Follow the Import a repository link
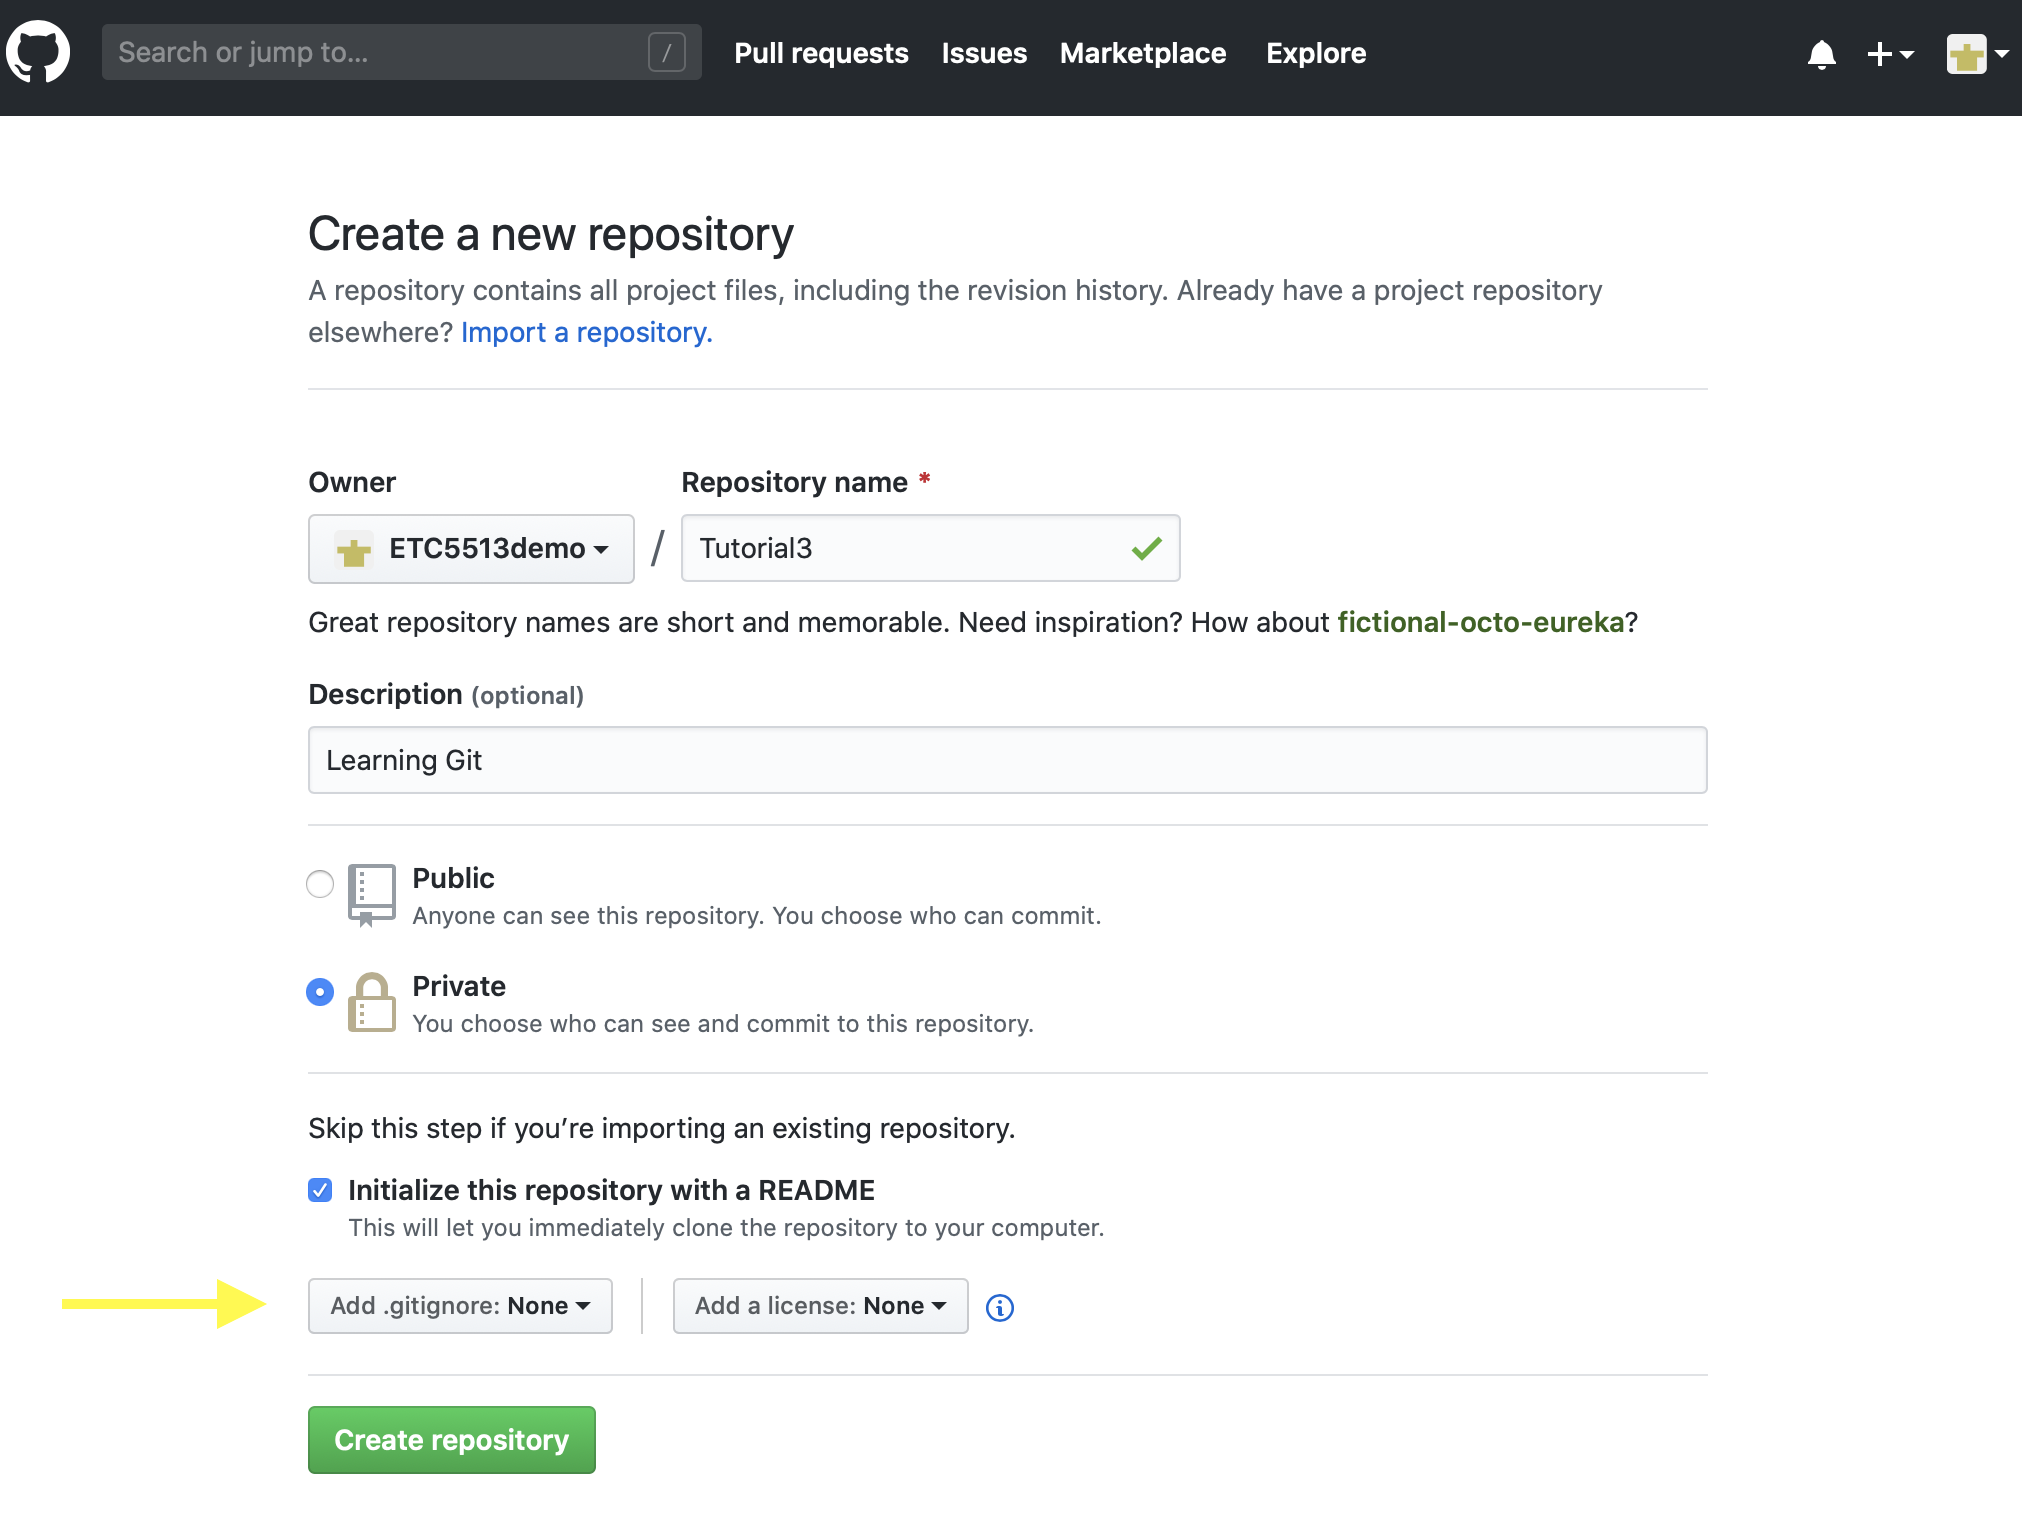Screen dimensions: 2022x1536 (x=586, y=332)
